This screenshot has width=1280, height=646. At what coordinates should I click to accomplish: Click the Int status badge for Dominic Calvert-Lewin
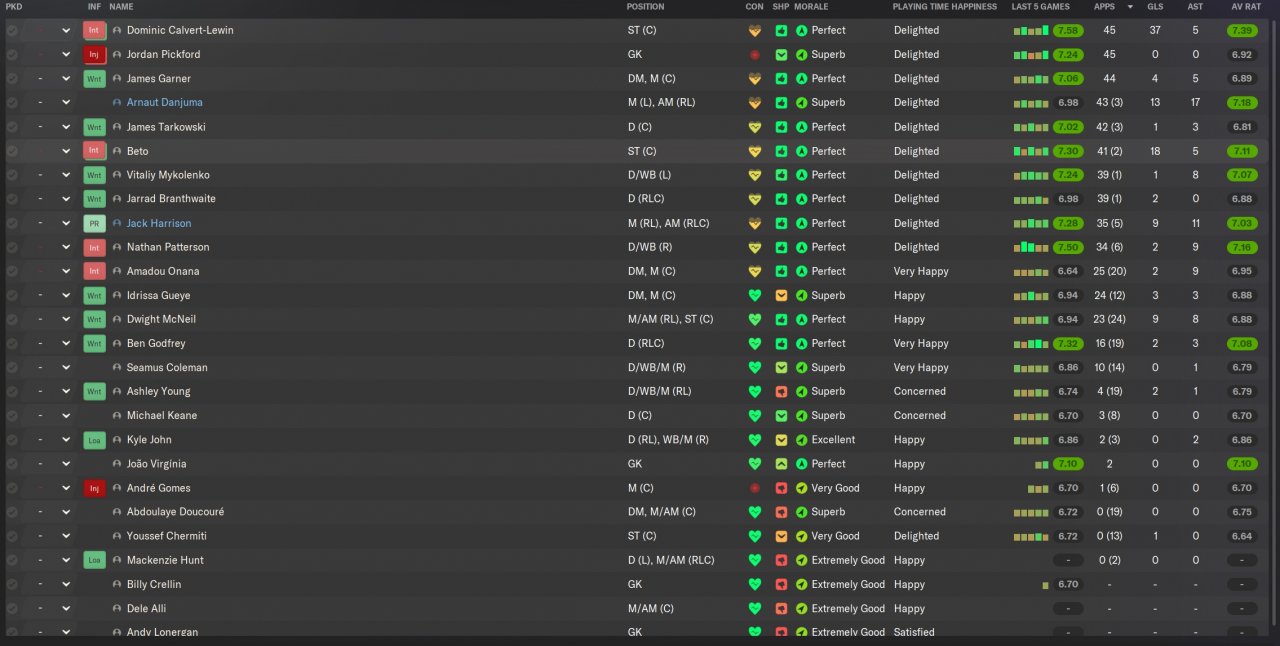pyautogui.click(x=94, y=30)
